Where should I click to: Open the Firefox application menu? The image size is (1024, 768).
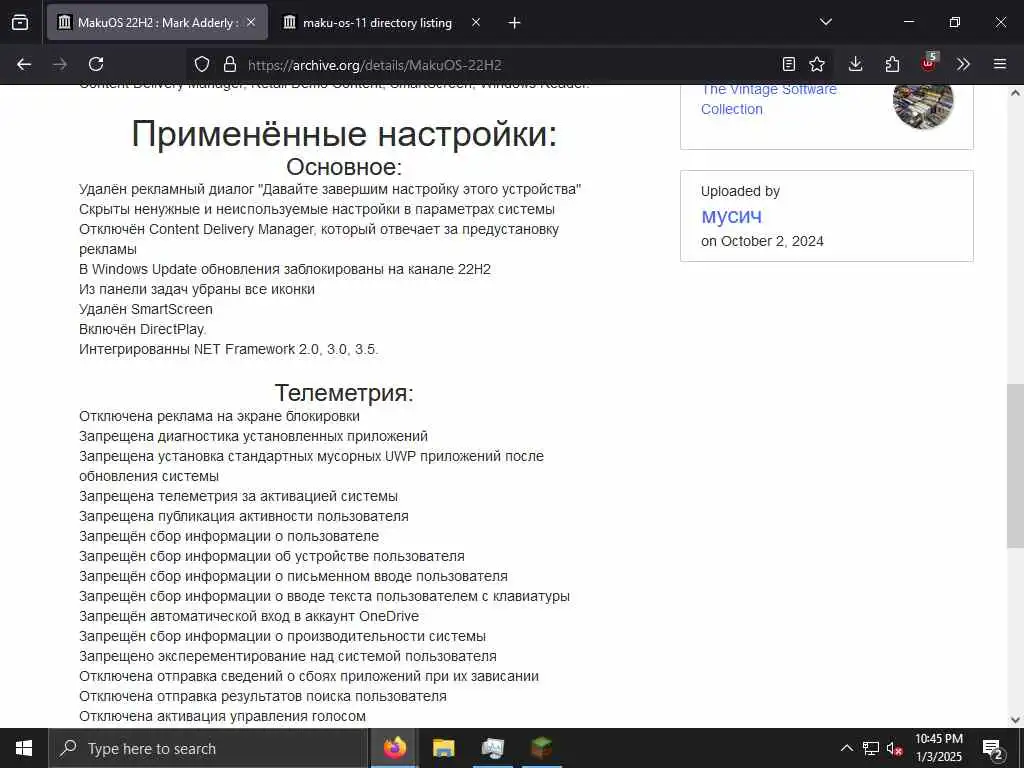tap(1000, 64)
